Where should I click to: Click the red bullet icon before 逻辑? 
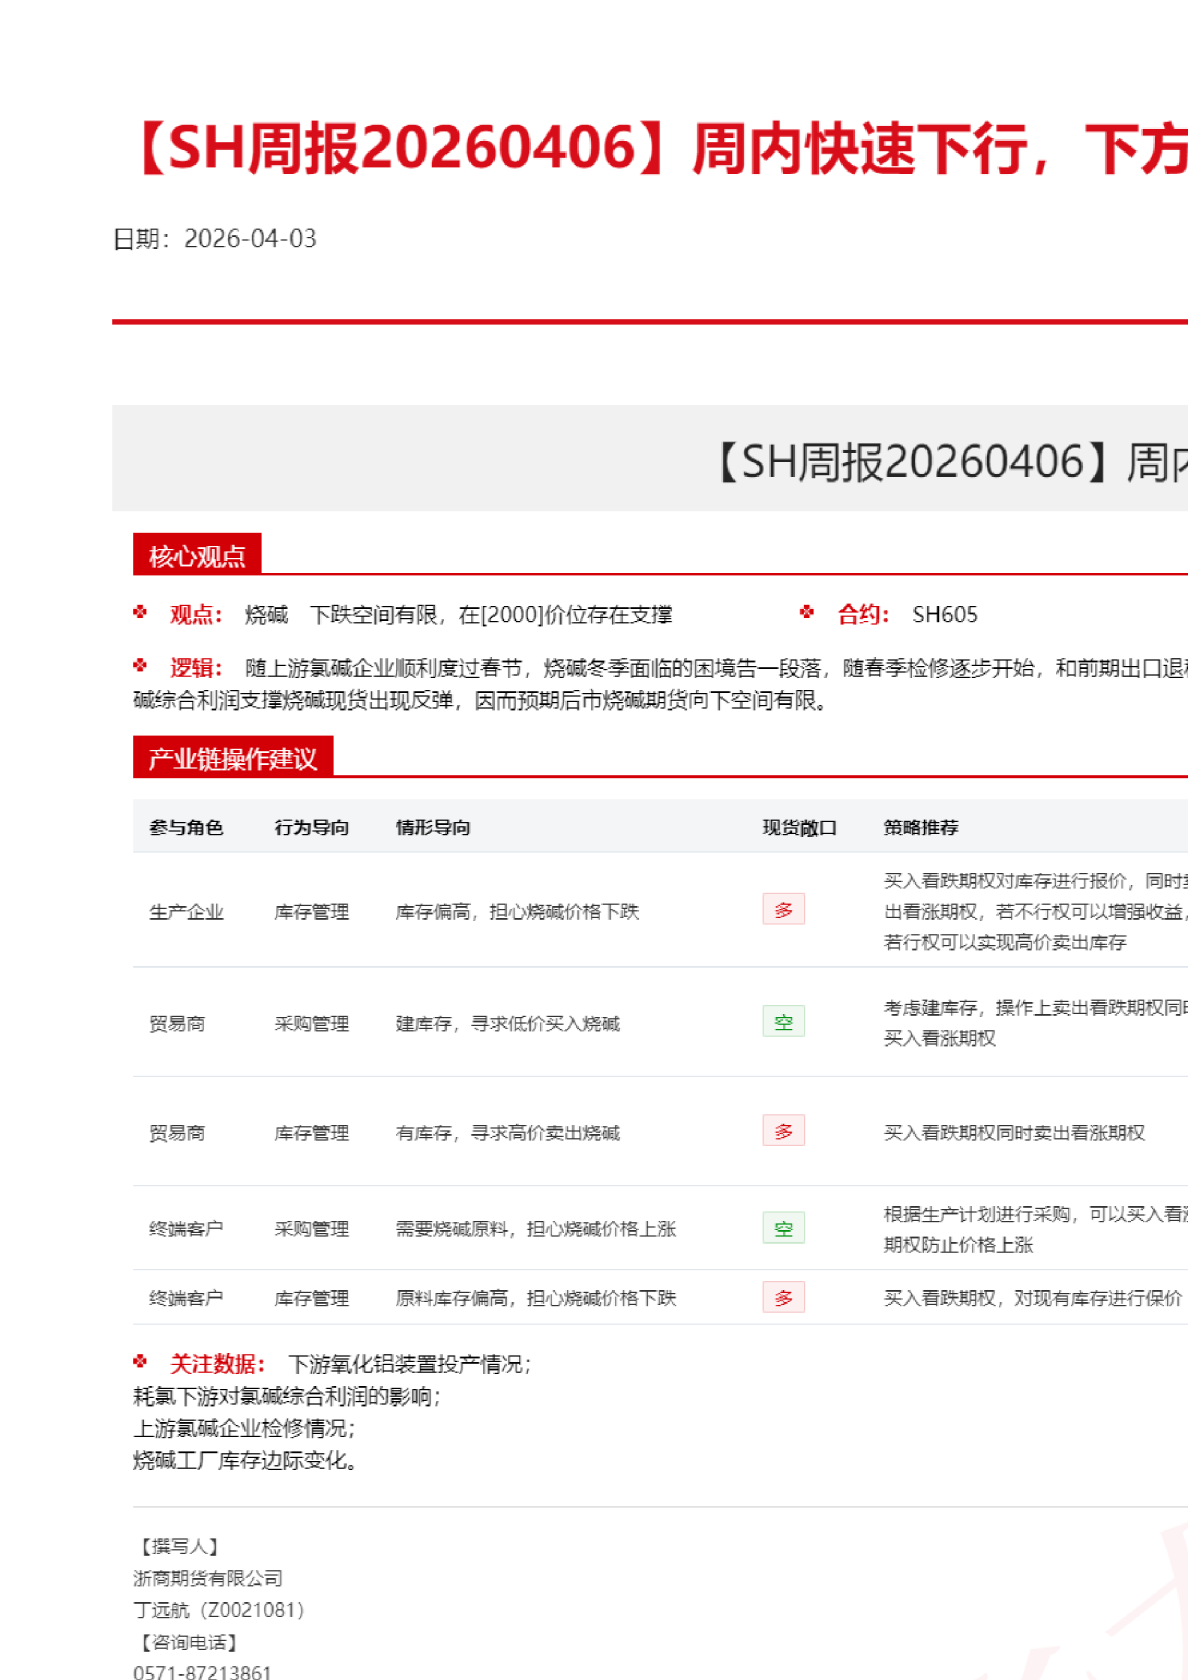click(x=140, y=665)
